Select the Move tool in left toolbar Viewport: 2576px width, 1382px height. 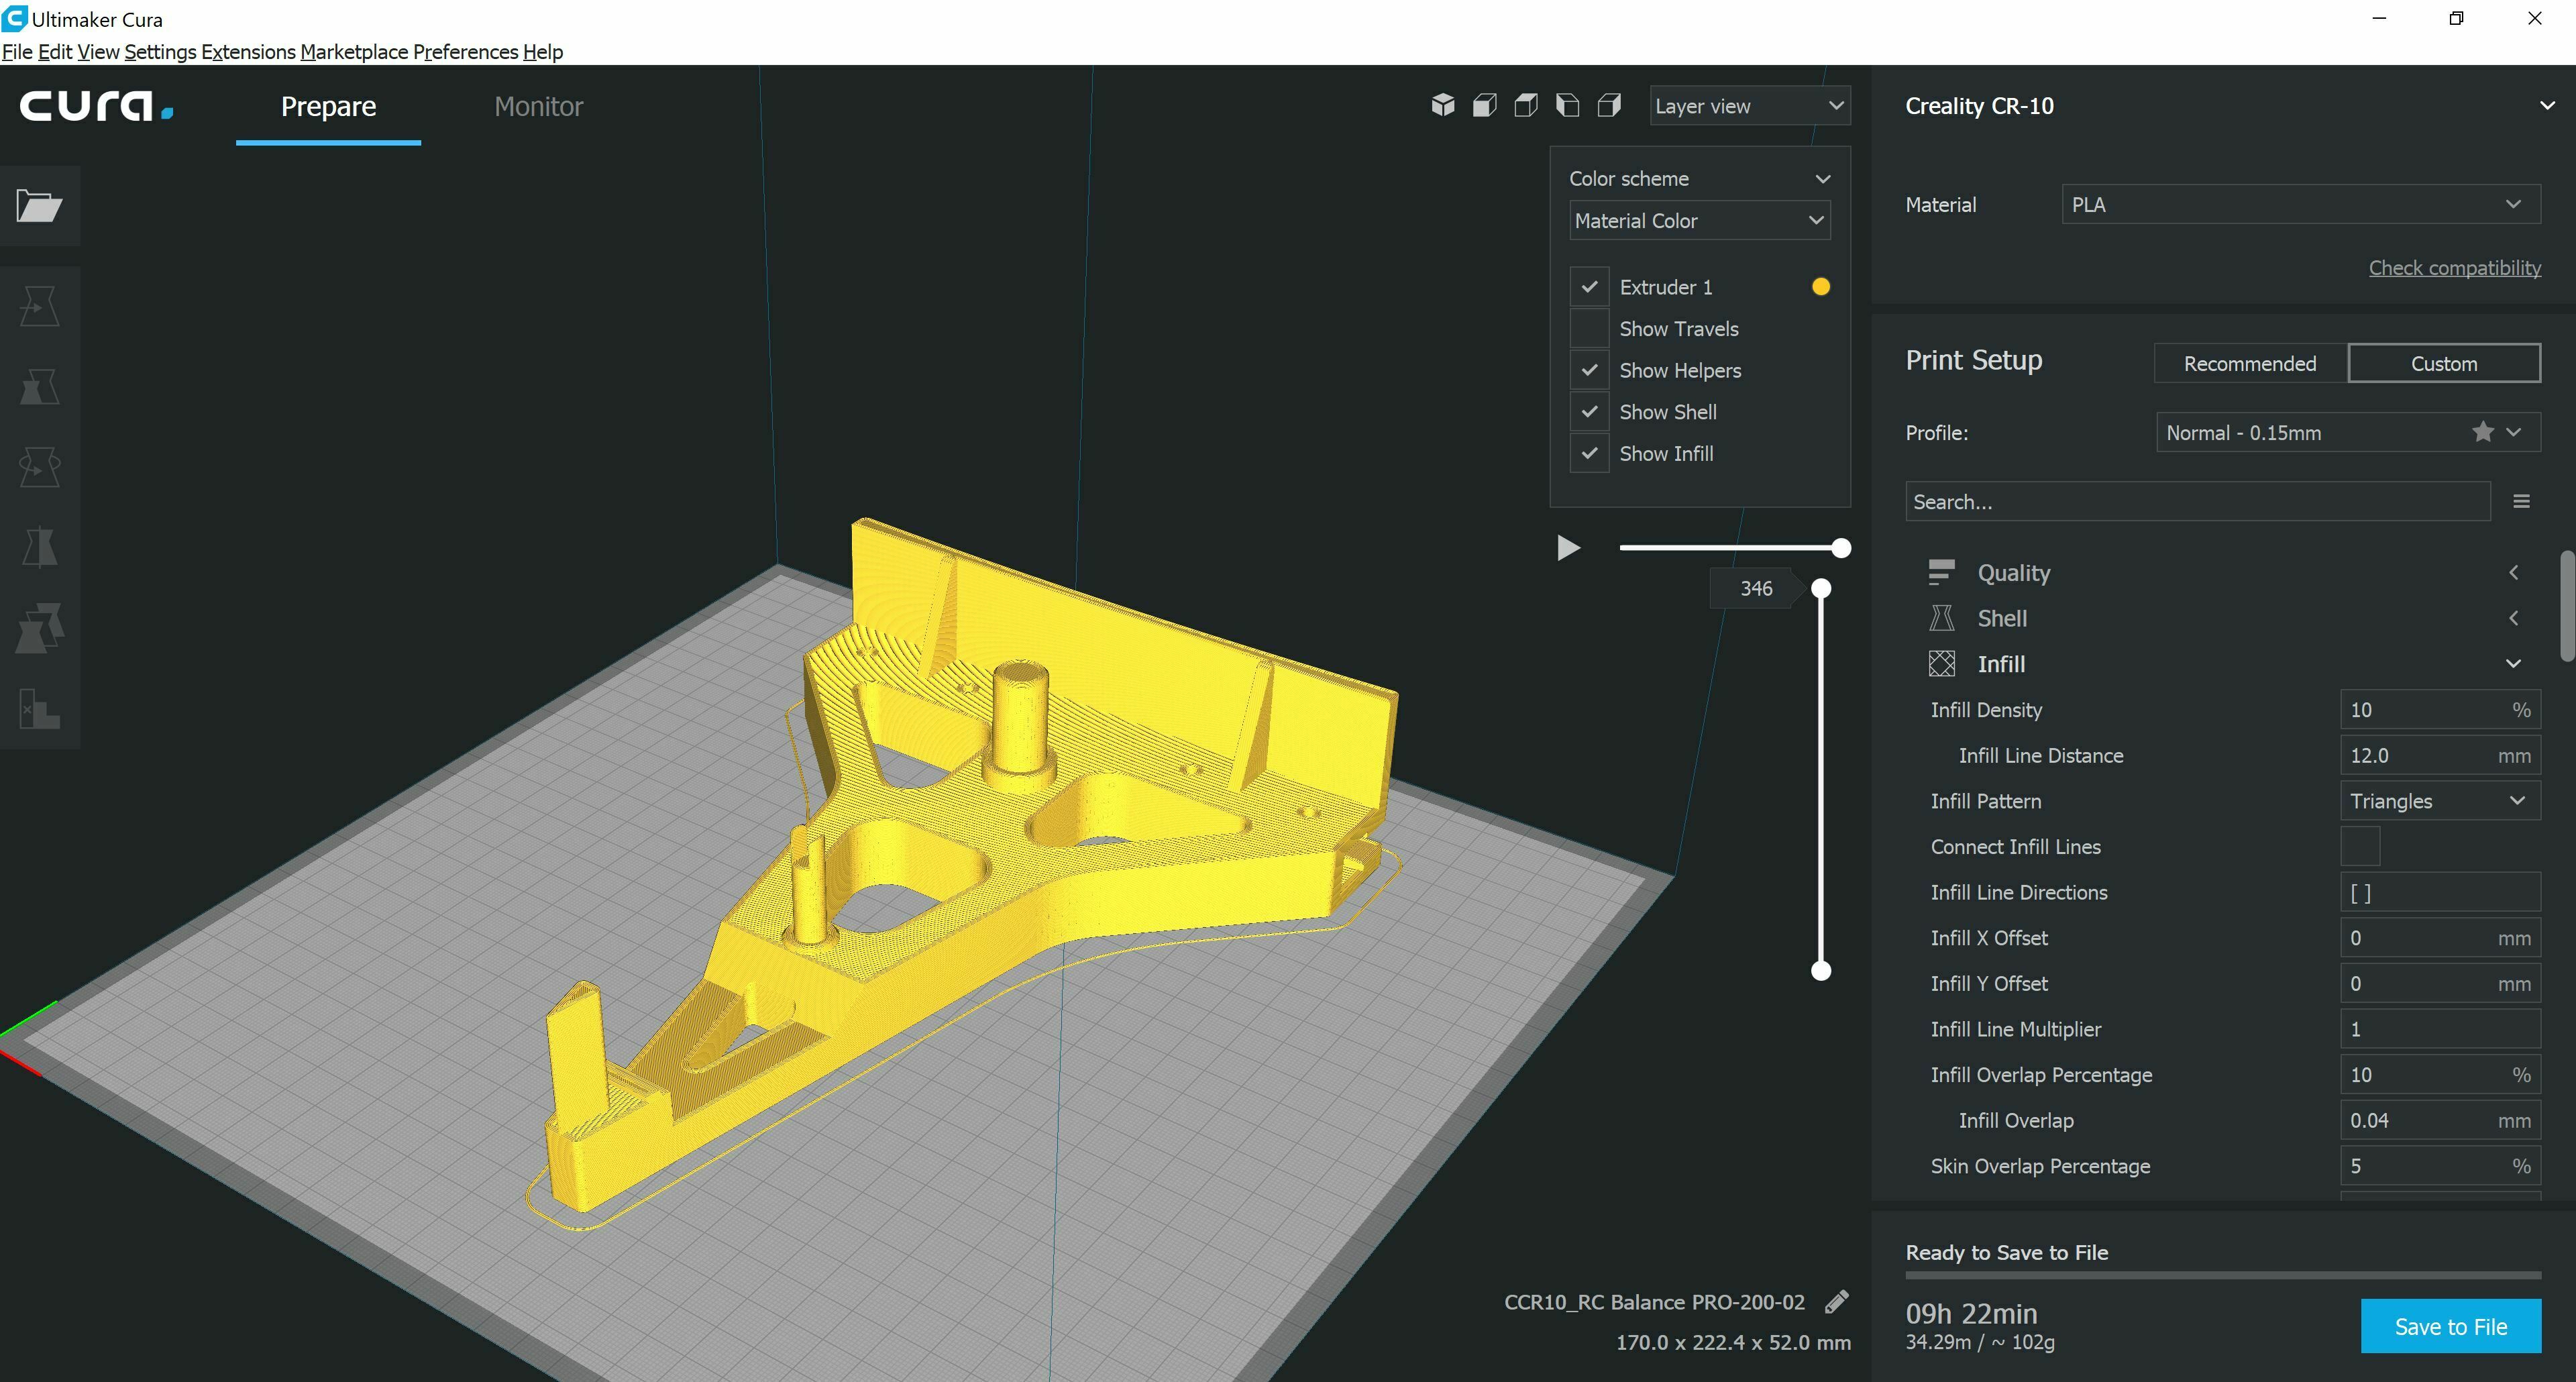[x=40, y=306]
